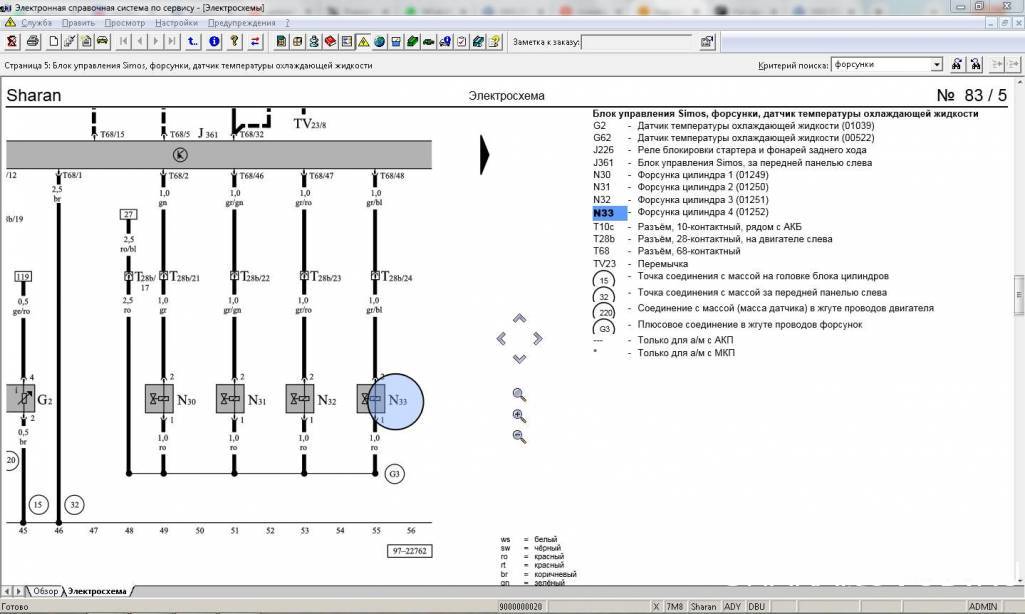Click the order note input field
Screen dimensions: 1025x614
coord(636,42)
